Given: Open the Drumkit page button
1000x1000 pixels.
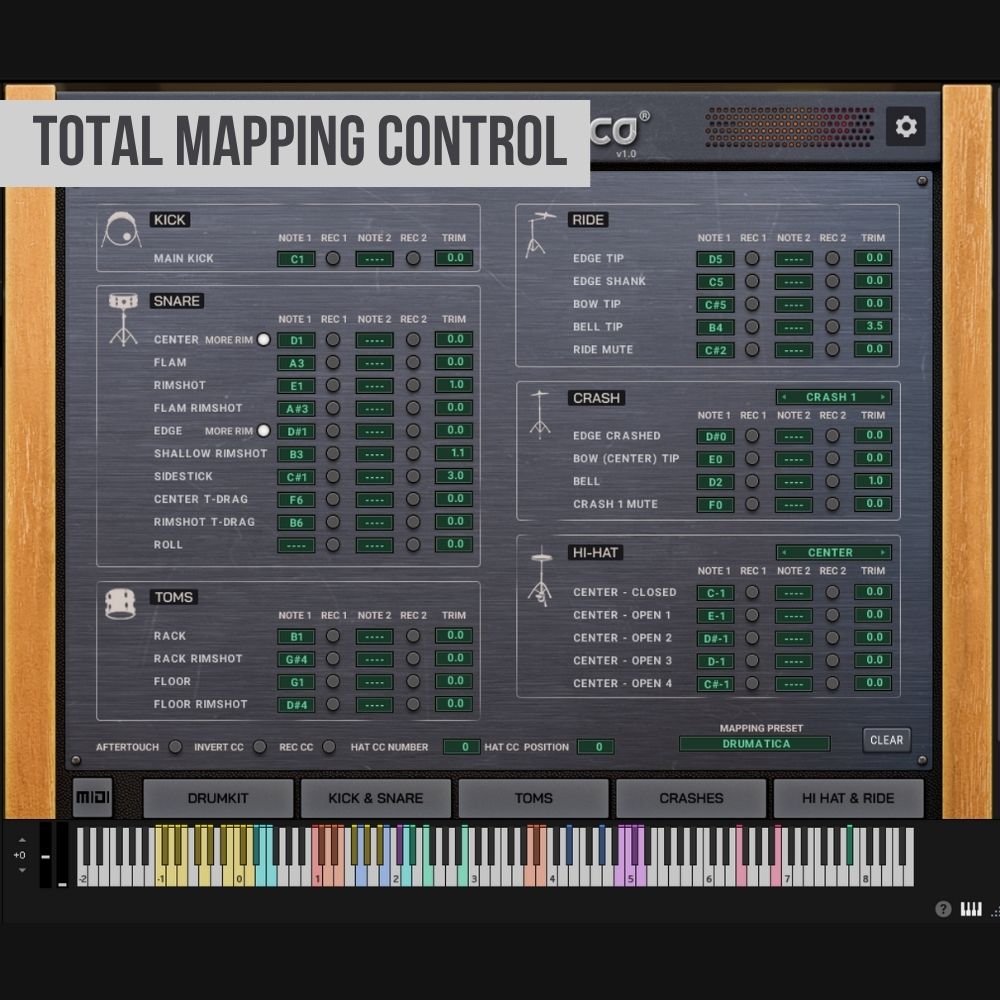Looking at the screenshot, I should pyautogui.click(x=219, y=798).
